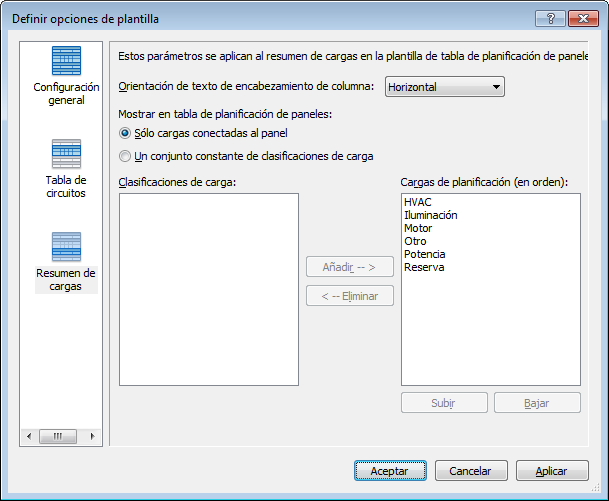
Task: Click the Aceptar button
Action: (x=389, y=471)
